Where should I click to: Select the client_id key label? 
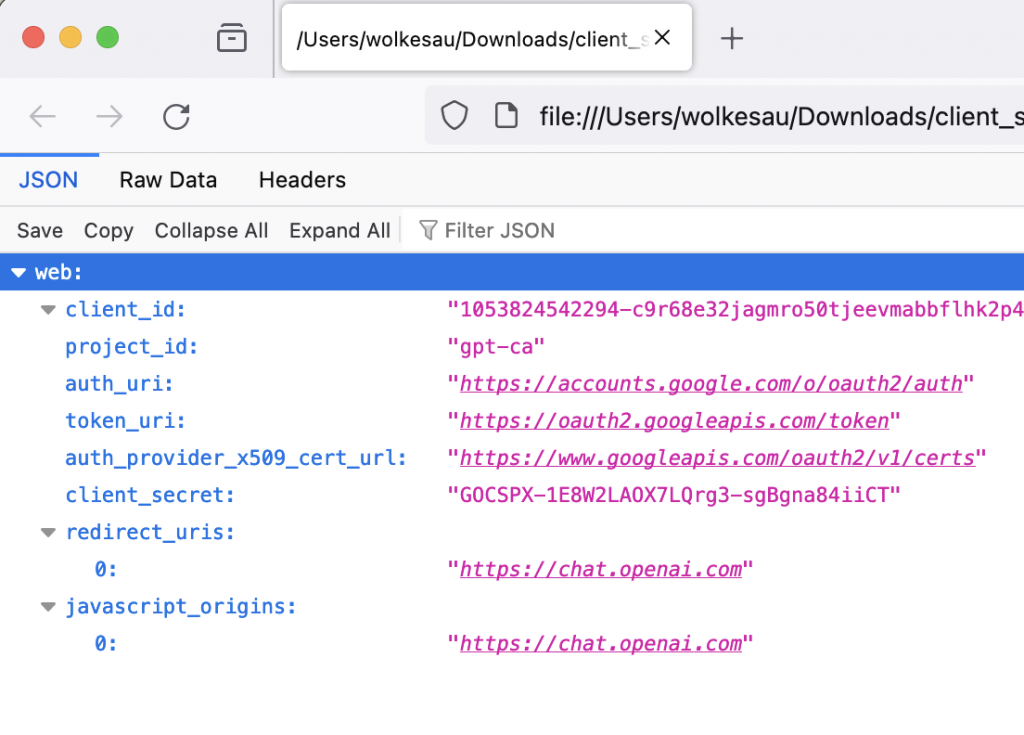click(x=125, y=310)
